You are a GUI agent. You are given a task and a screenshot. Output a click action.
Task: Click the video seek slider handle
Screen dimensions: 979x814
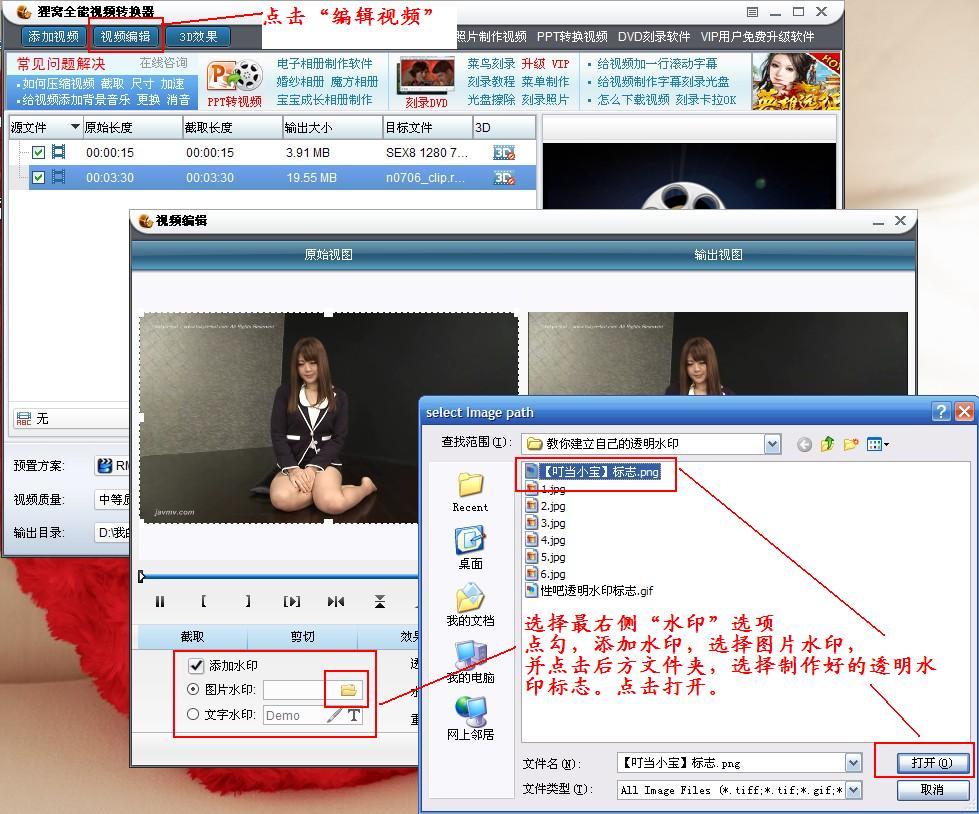pyautogui.click(x=142, y=576)
